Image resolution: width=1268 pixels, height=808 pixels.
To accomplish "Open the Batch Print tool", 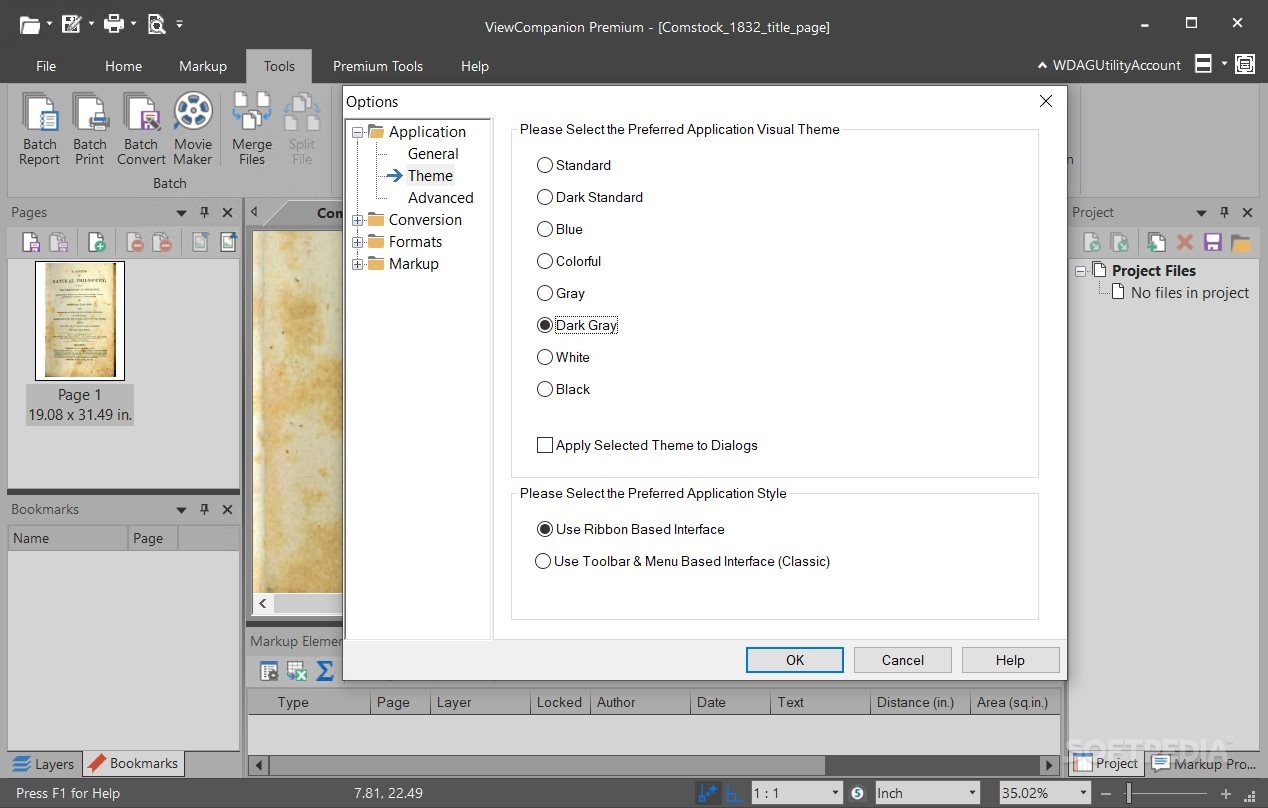I will (x=90, y=130).
